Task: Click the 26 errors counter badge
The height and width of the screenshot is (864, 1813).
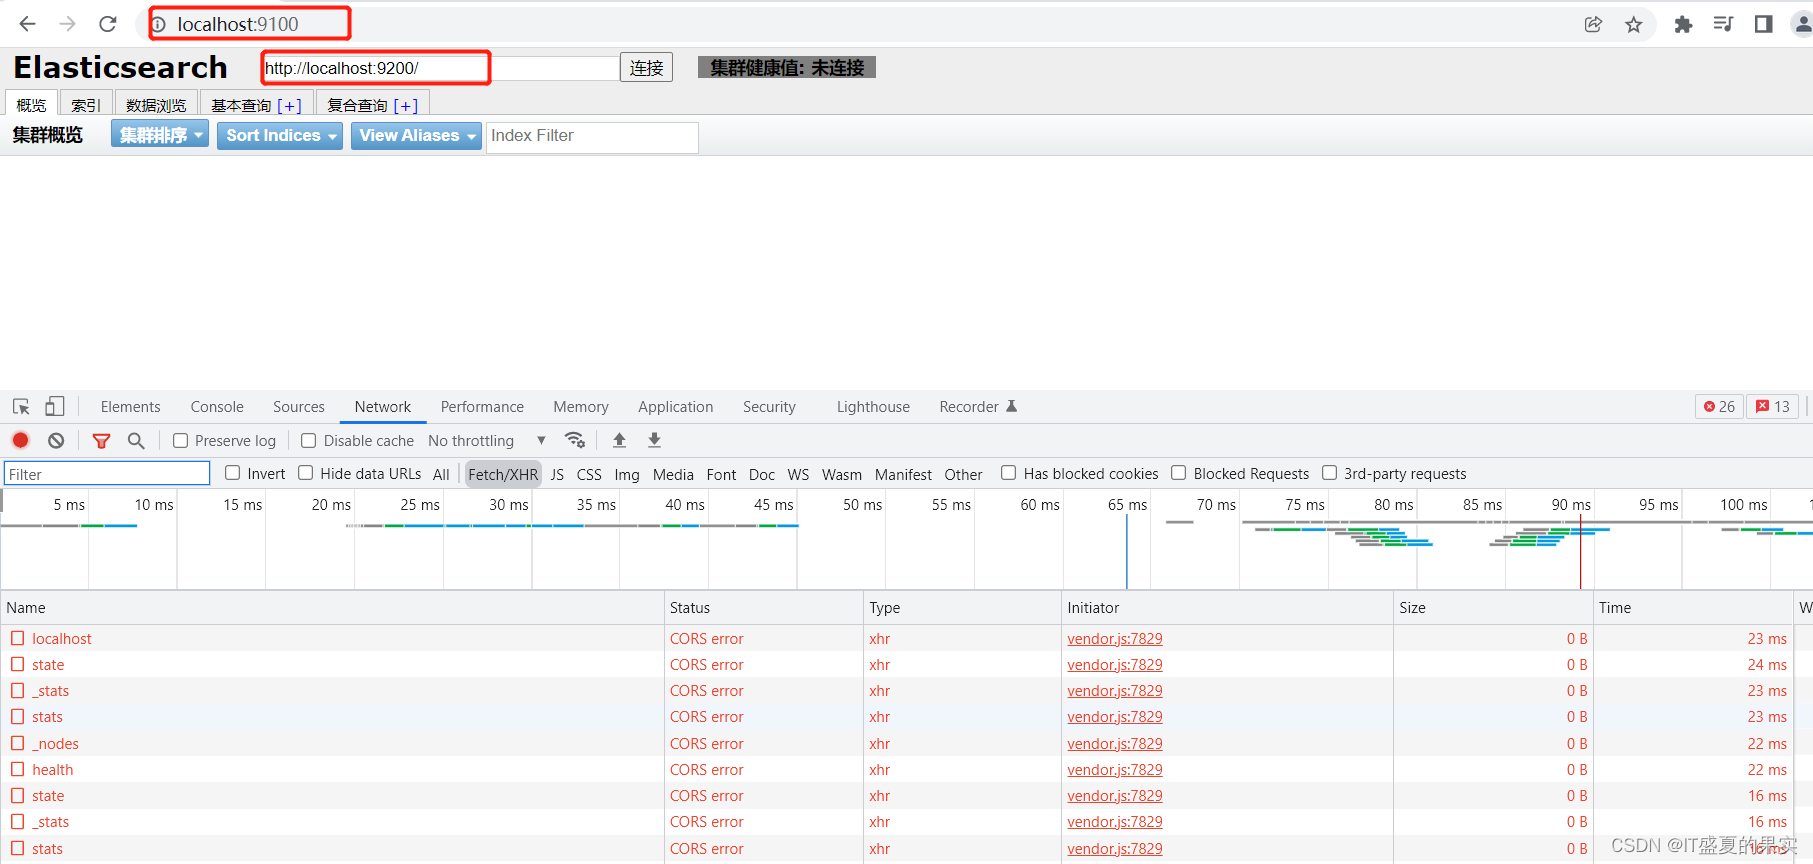Action: (x=1719, y=406)
